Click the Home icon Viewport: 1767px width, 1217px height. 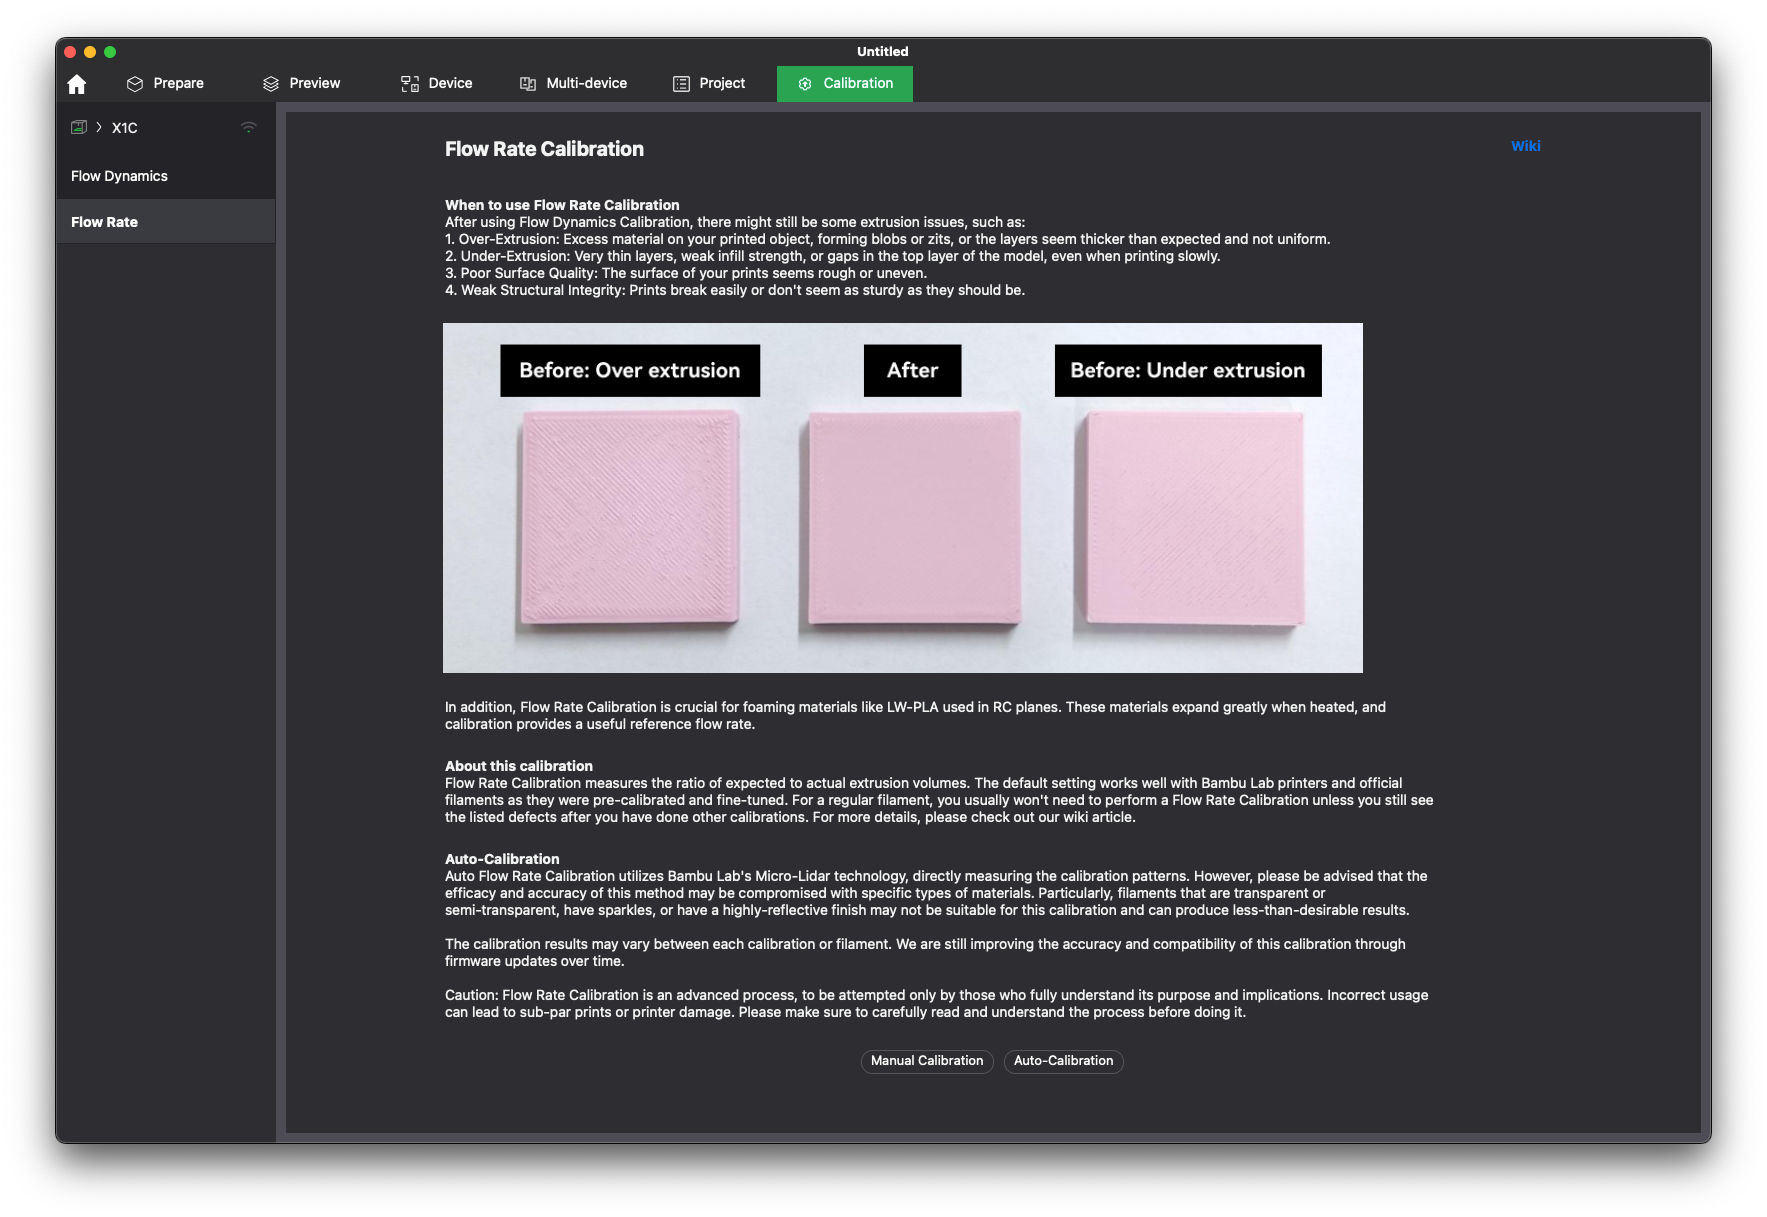(77, 84)
